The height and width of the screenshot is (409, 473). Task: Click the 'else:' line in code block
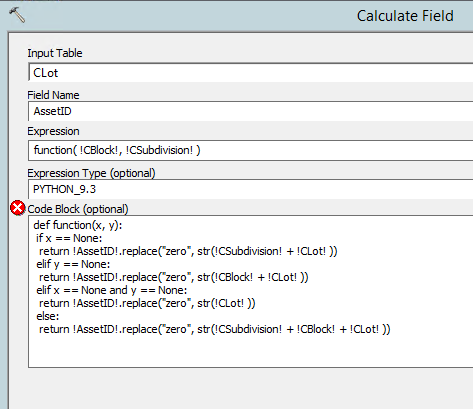tap(48, 316)
